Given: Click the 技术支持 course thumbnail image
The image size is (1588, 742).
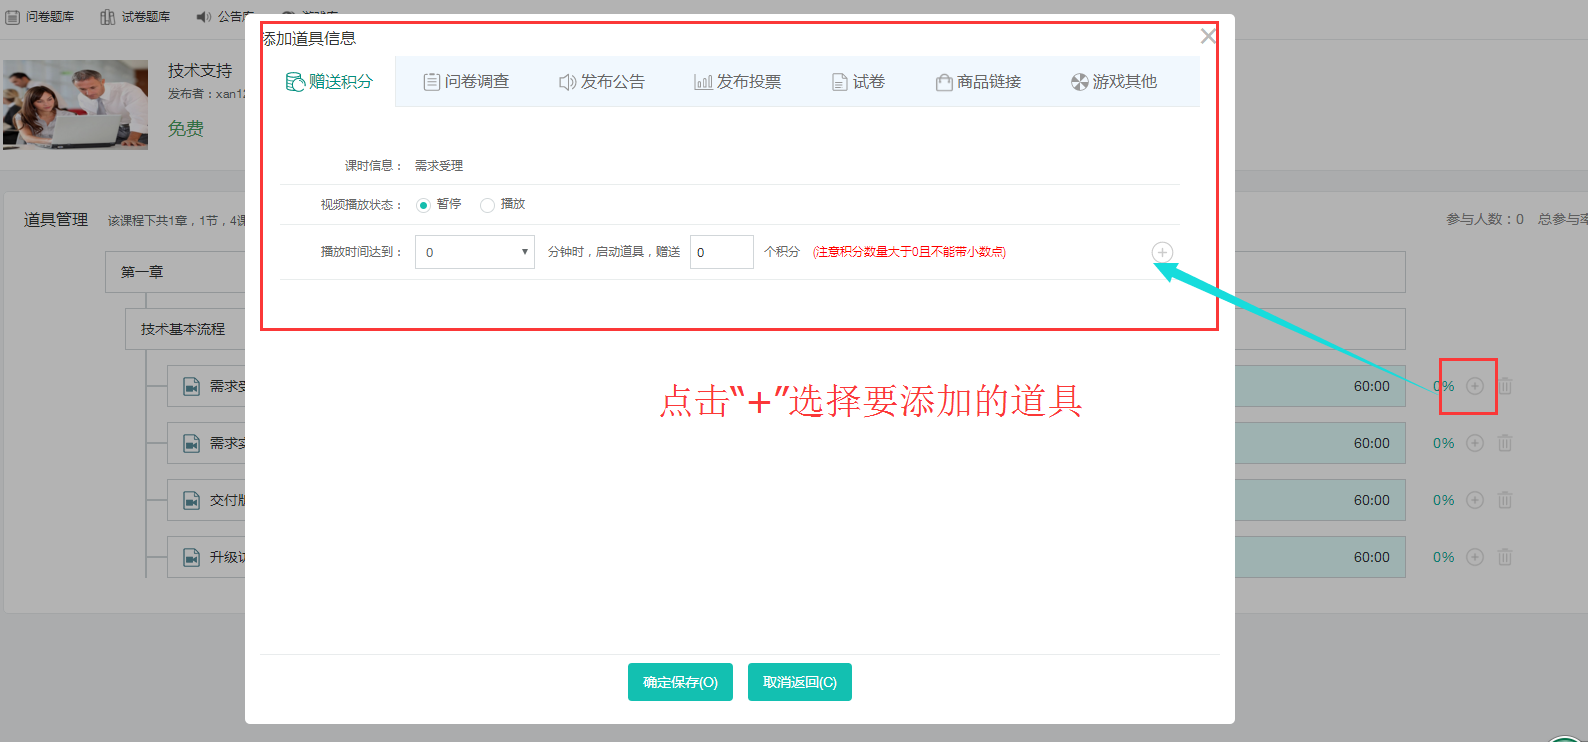Looking at the screenshot, I should point(76,105).
